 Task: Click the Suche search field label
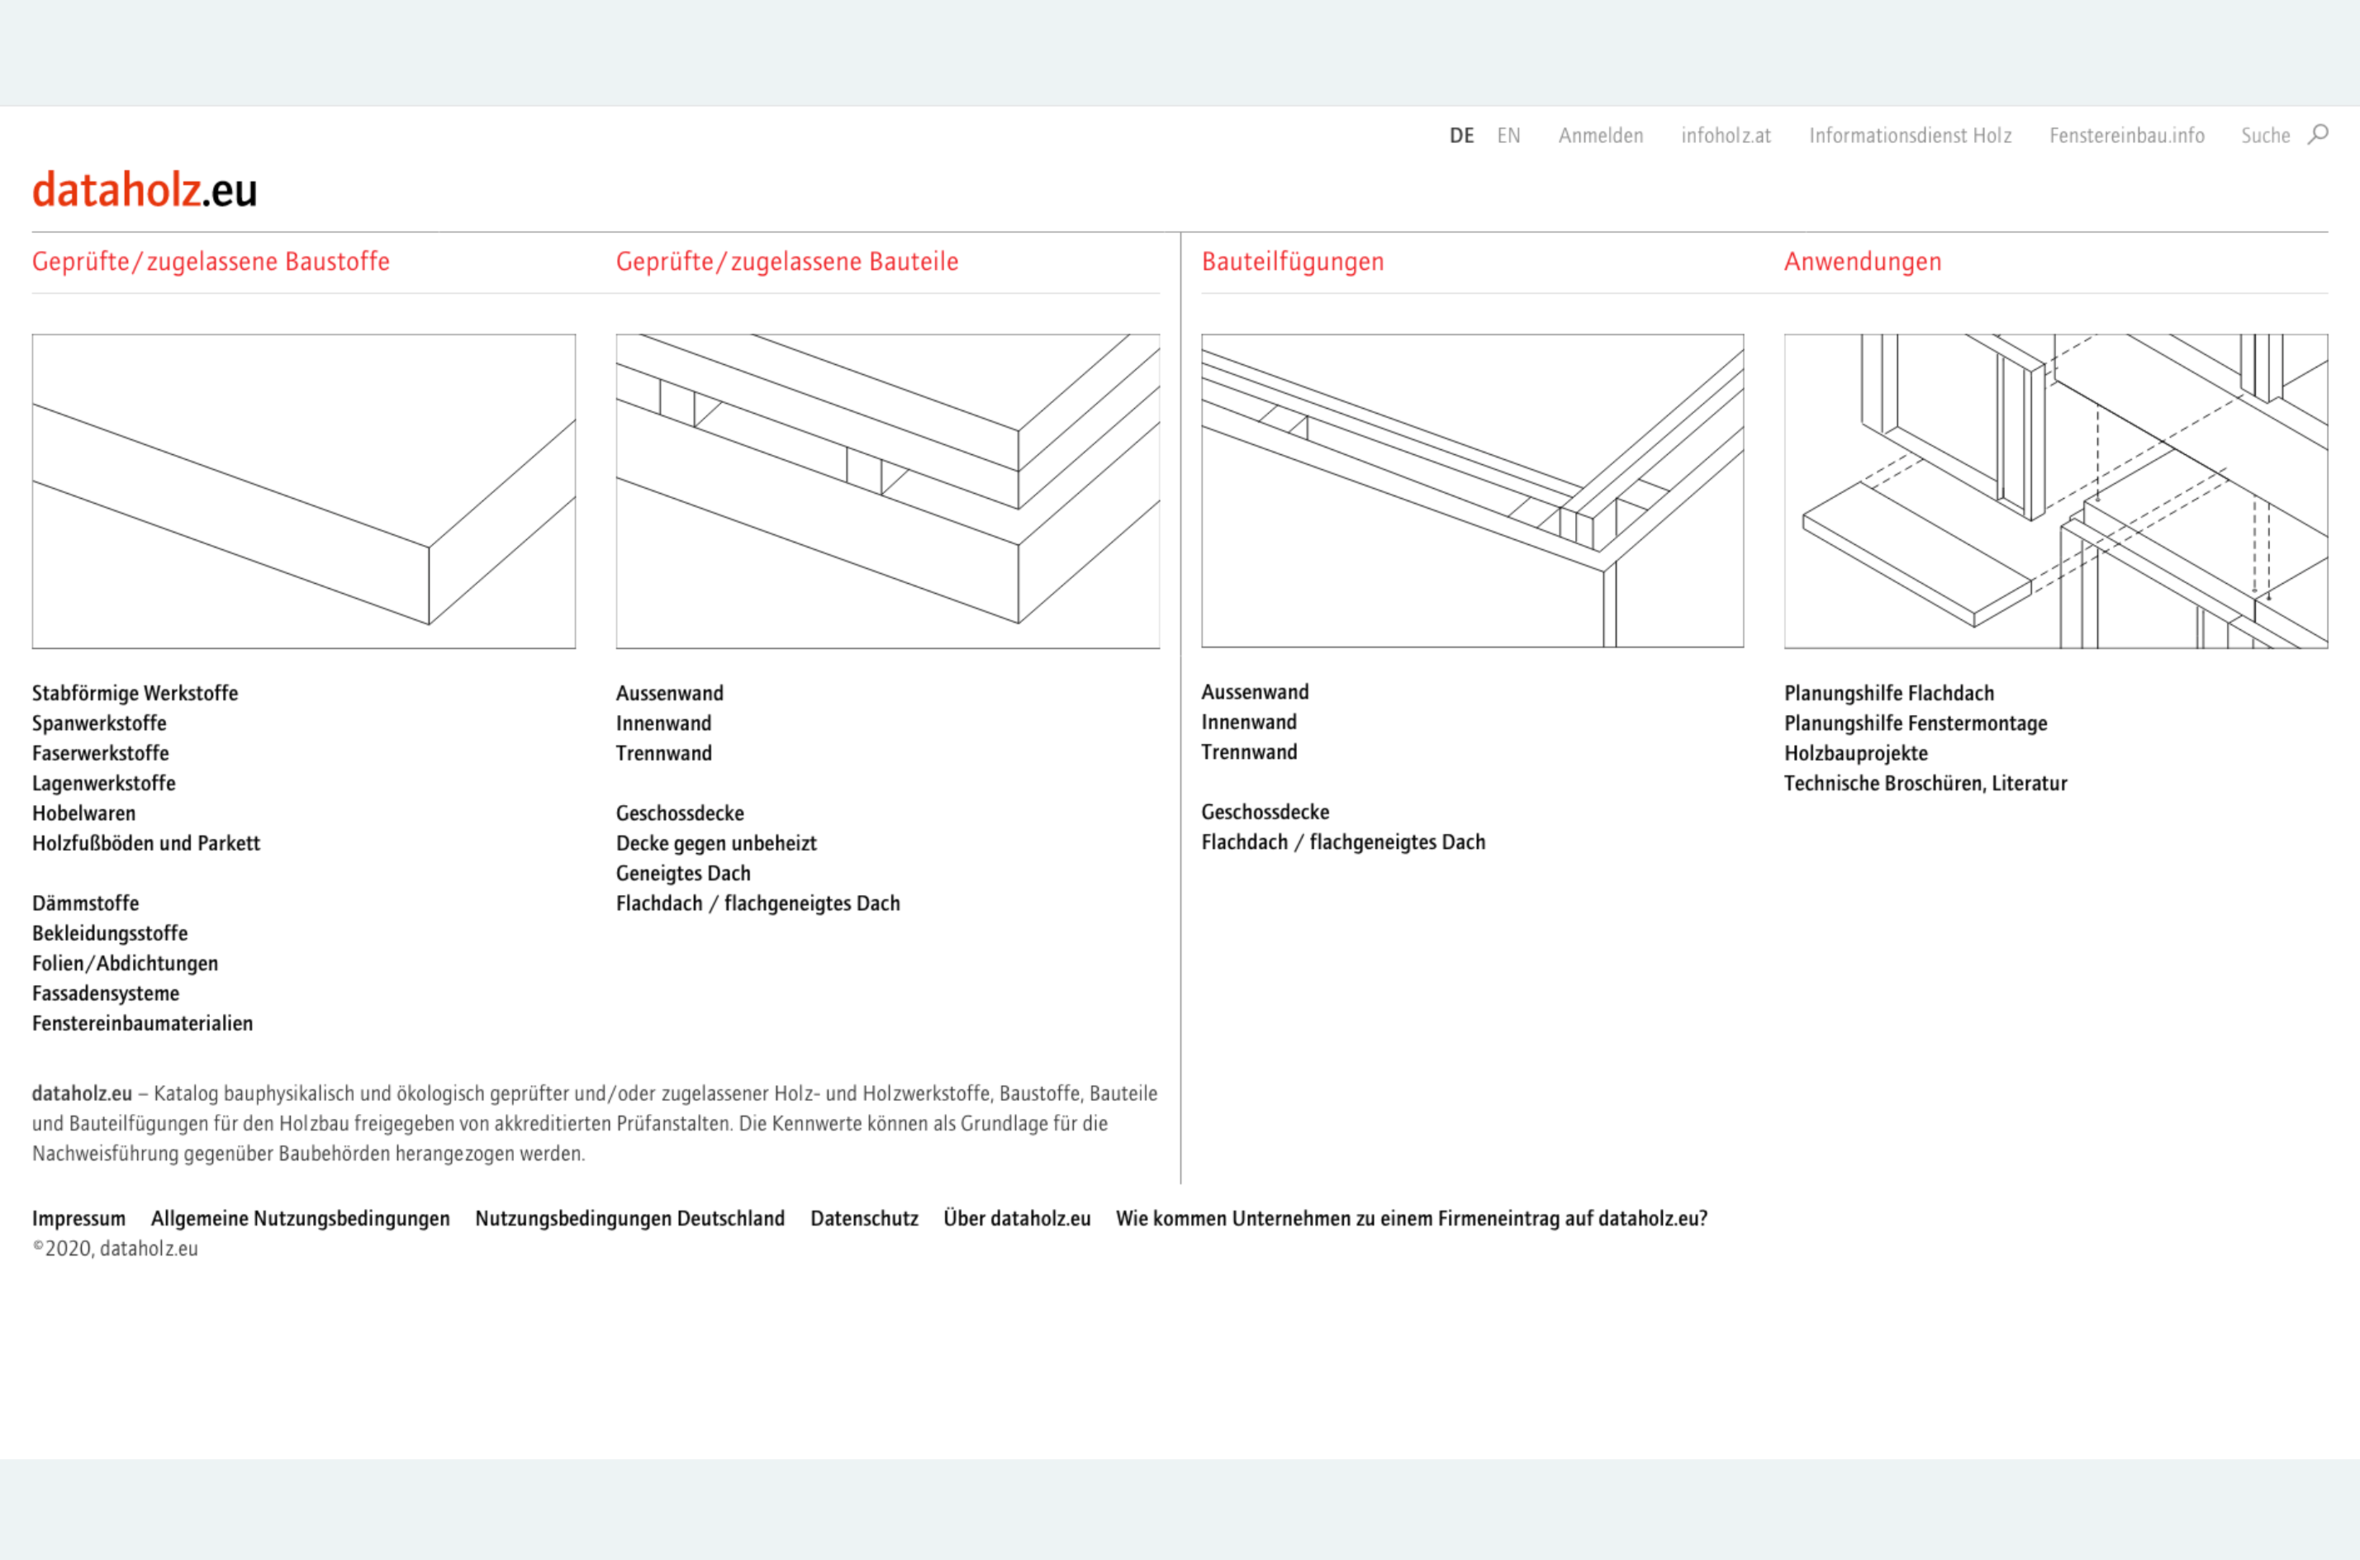pyautogui.click(x=2265, y=136)
